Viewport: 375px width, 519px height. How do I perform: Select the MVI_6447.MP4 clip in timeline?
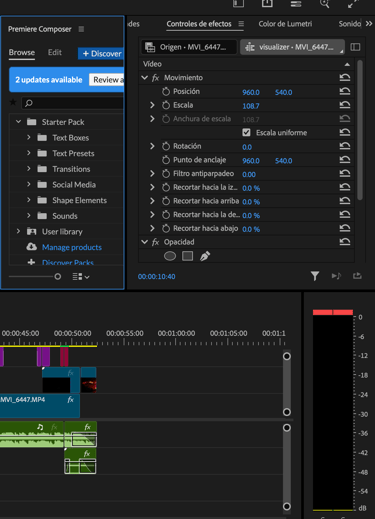(x=40, y=405)
